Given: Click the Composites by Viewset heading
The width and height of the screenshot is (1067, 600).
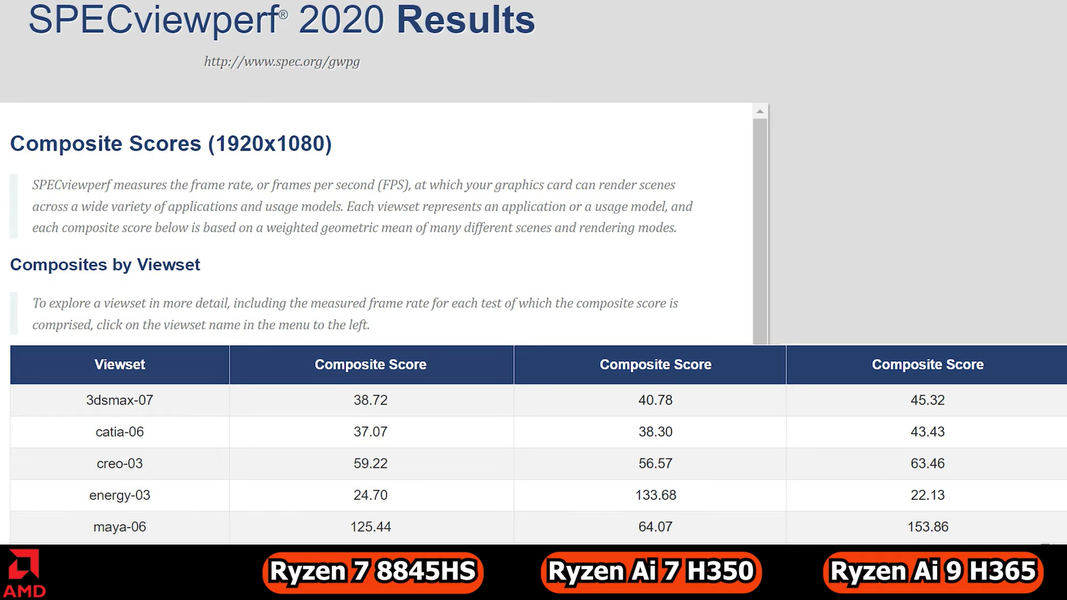Looking at the screenshot, I should tap(105, 265).
